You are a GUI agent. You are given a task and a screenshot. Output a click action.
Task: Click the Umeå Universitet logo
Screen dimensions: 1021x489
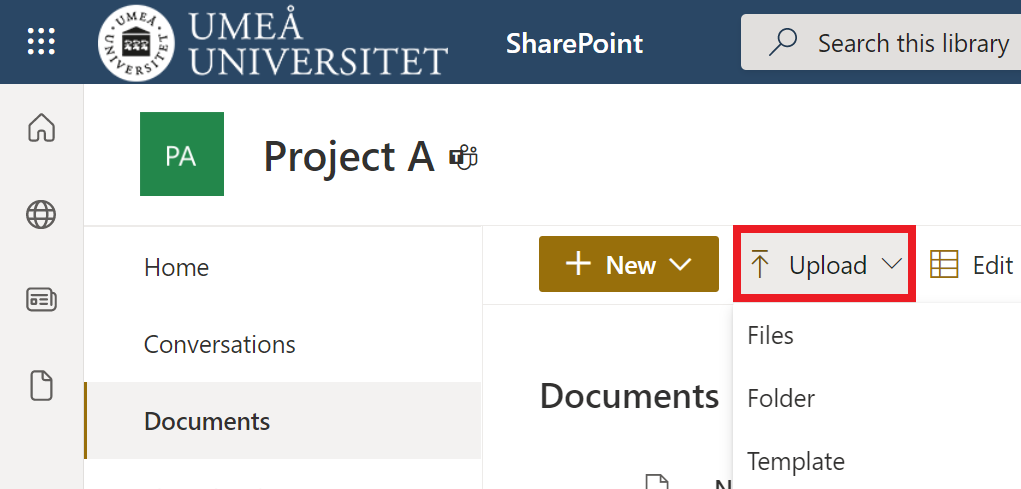[x=272, y=43]
